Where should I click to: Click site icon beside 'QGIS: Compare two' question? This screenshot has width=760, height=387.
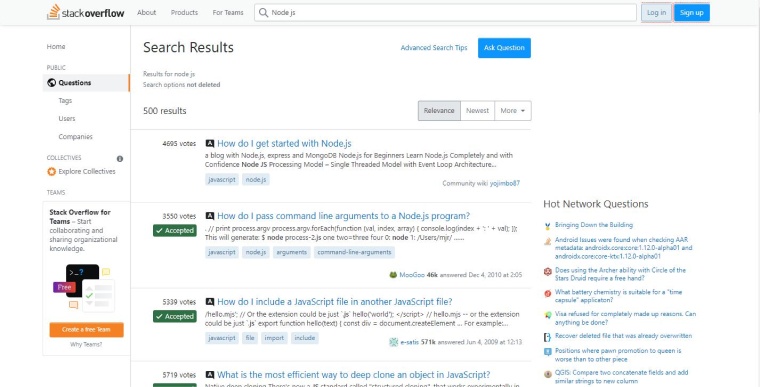point(548,374)
